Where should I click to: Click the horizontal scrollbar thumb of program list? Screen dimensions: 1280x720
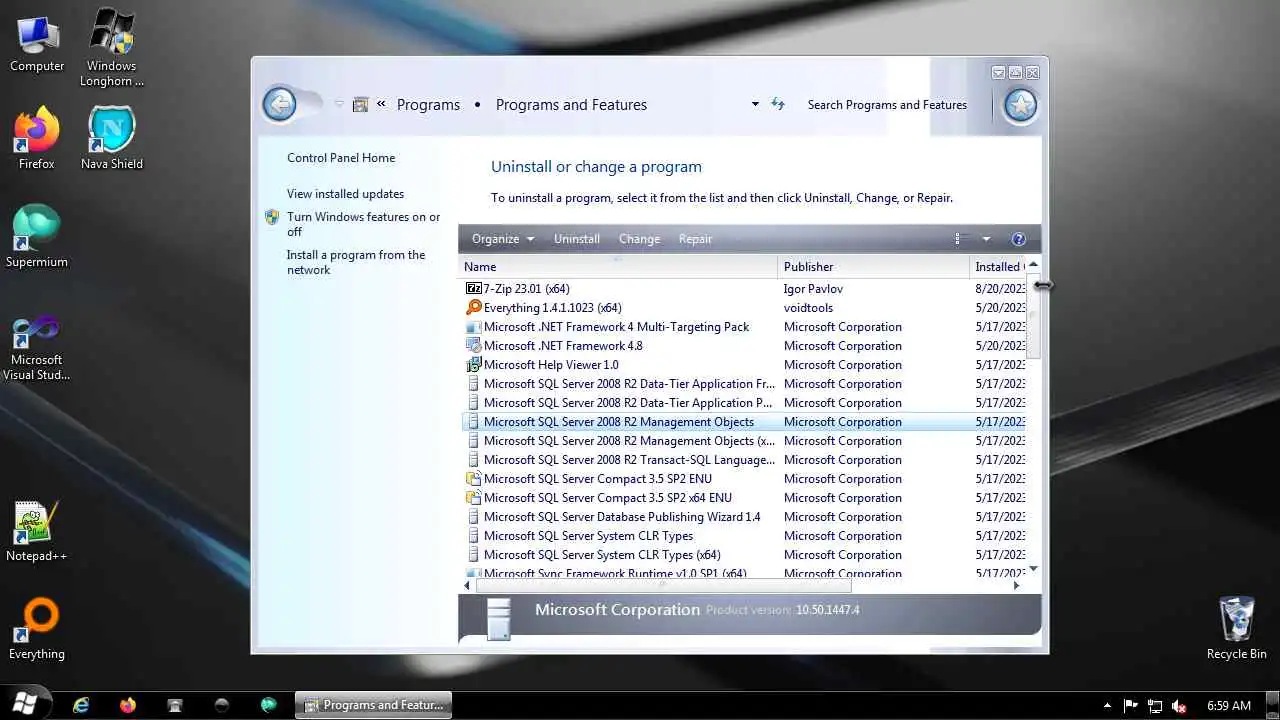[x=663, y=585]
